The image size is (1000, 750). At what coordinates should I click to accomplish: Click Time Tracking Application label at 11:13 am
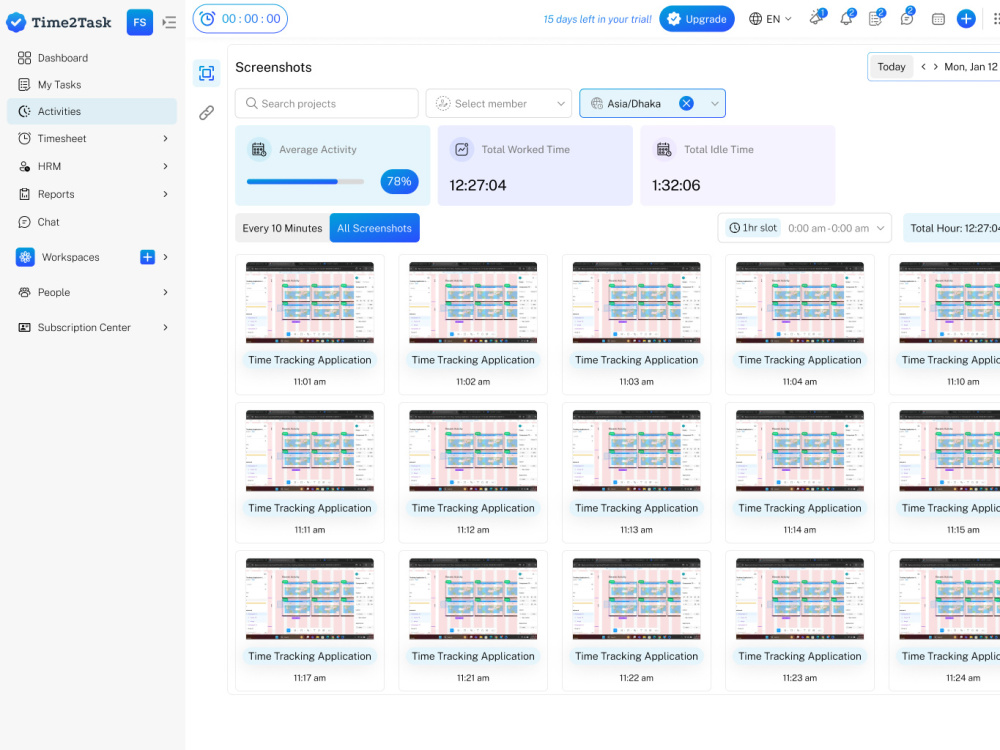click(x=636, y=508)
